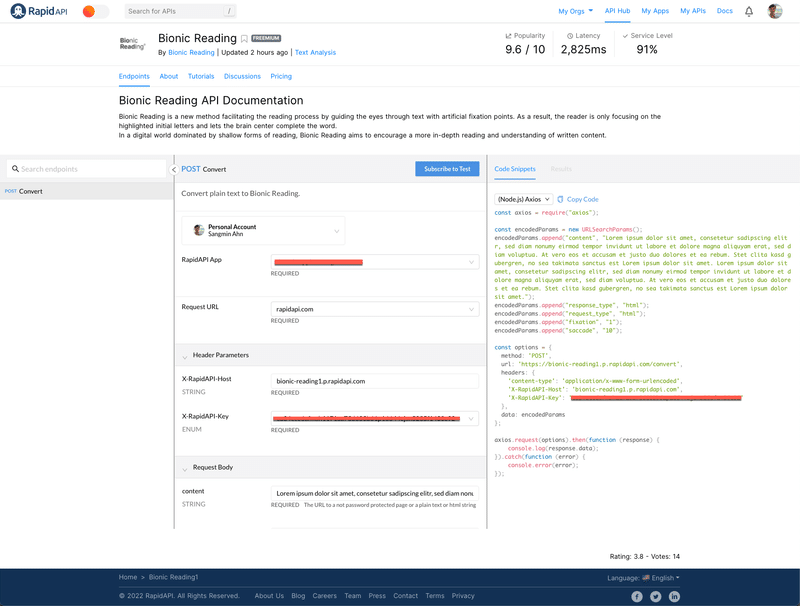The image size is (800, 606).
Task: Open the Team footer link
Action: (353, 596)
